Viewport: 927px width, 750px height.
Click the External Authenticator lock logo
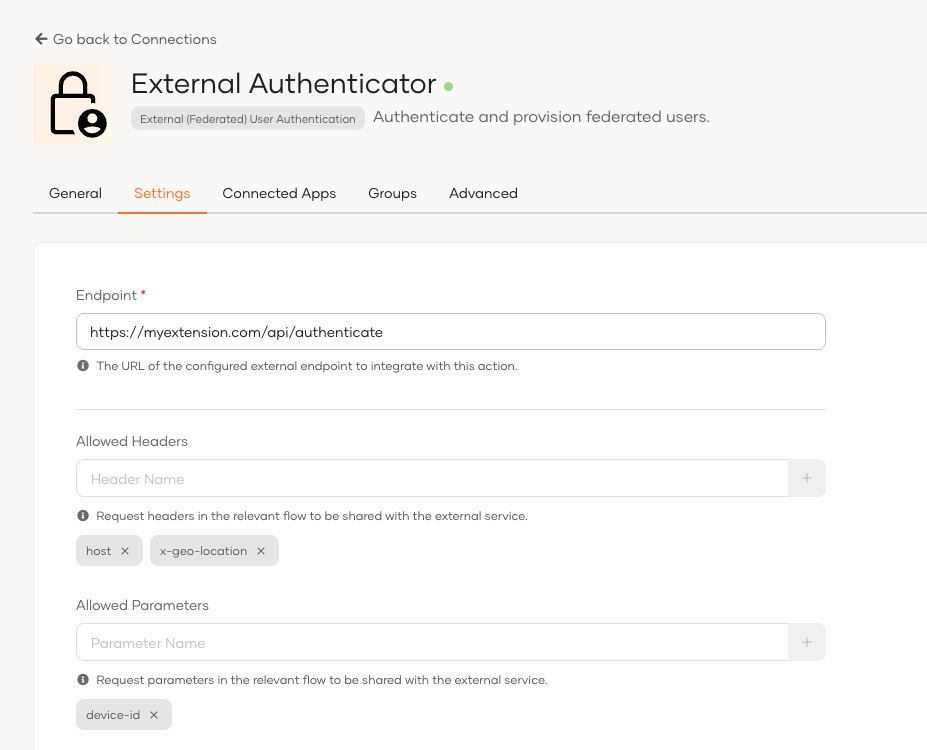pyautogui.click(x=74, y=104)
